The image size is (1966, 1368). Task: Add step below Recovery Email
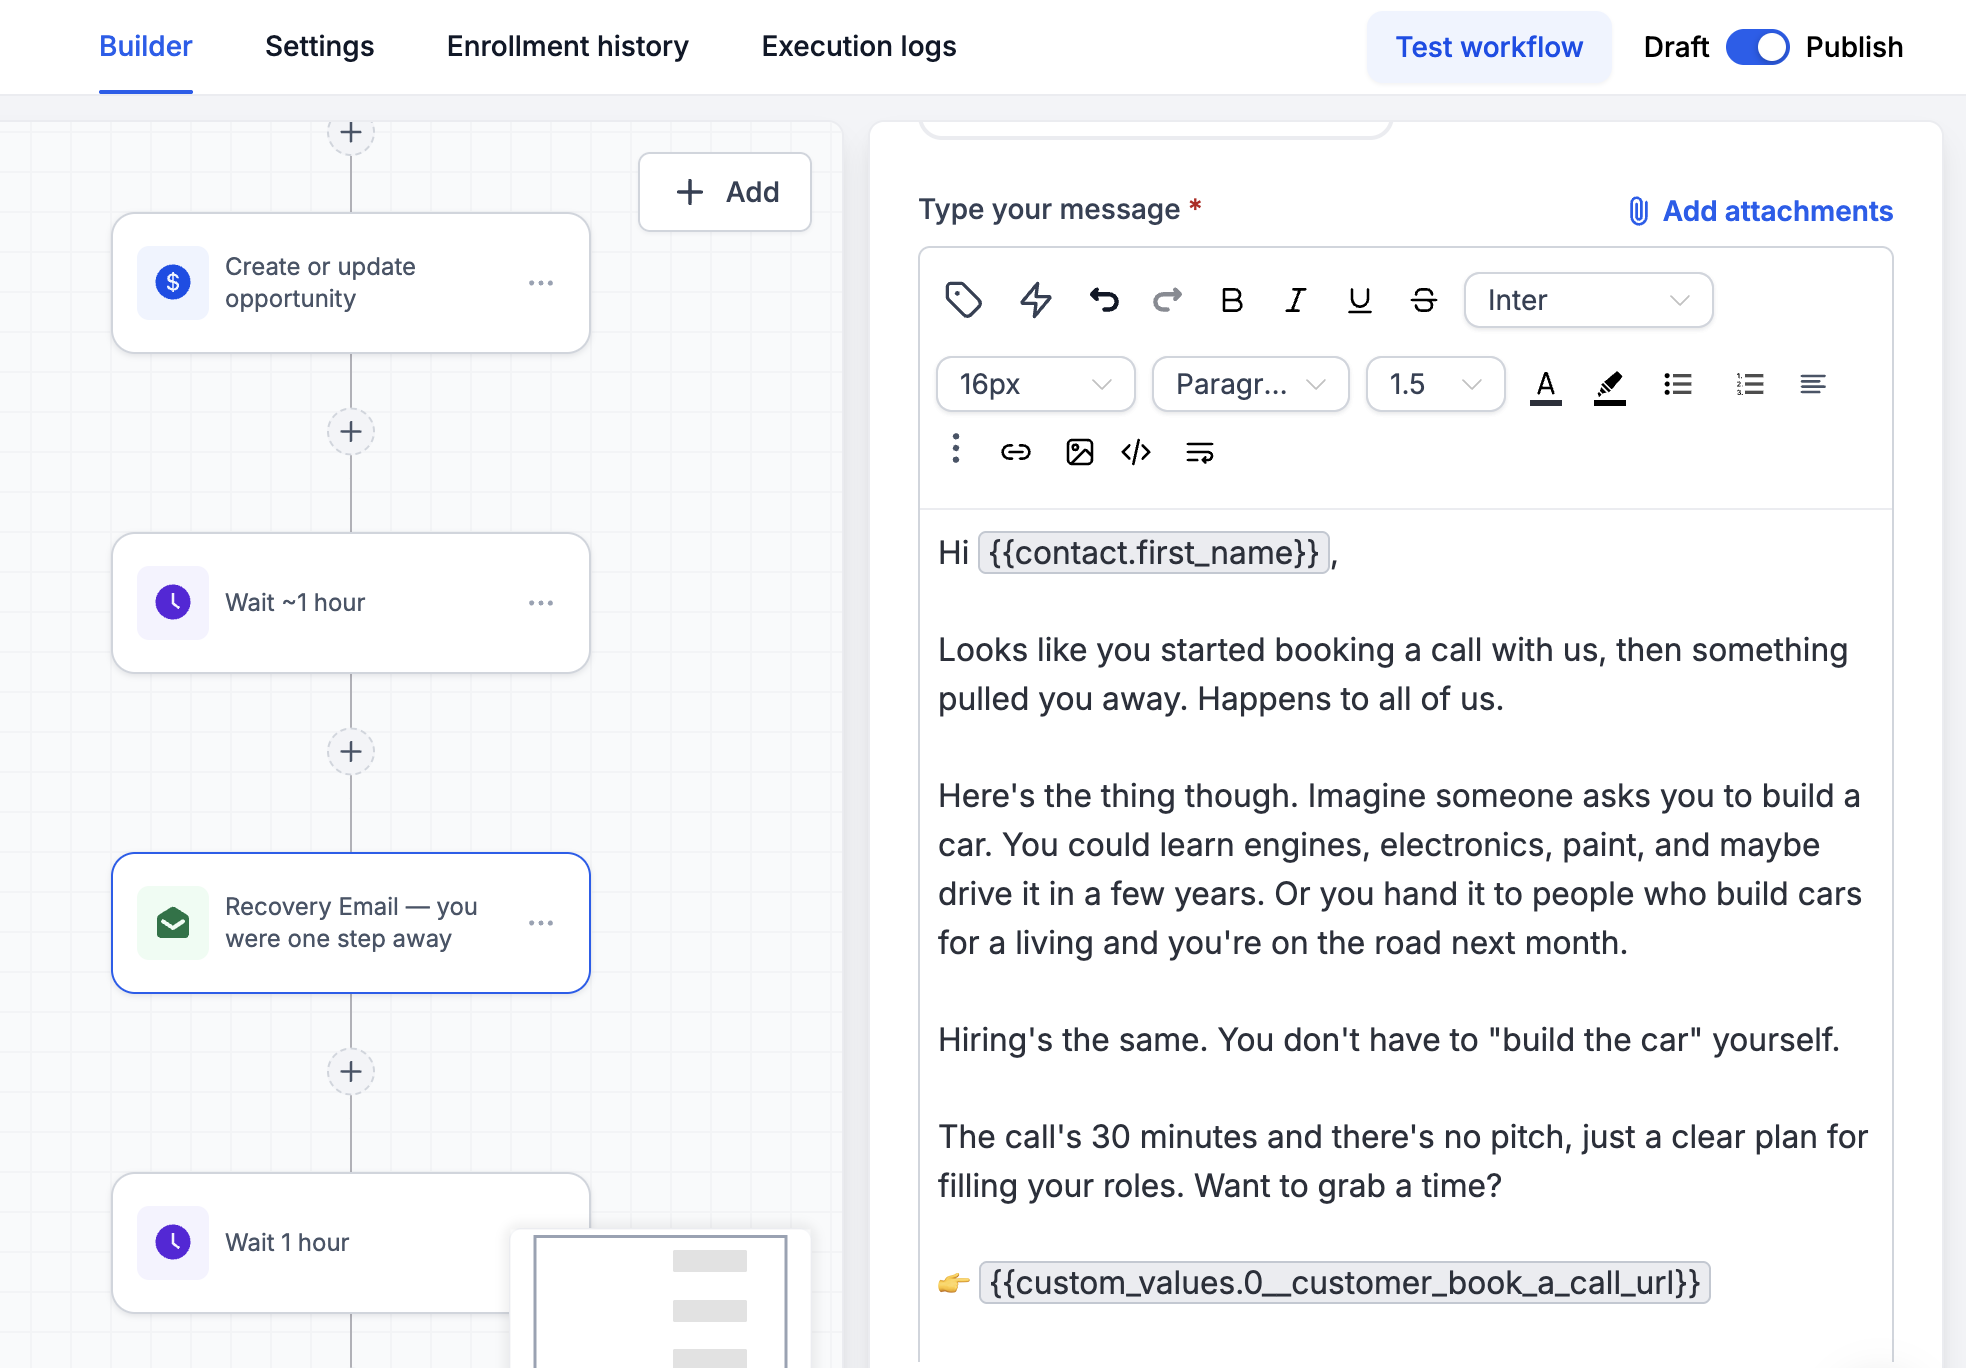tap(351, 1072)
